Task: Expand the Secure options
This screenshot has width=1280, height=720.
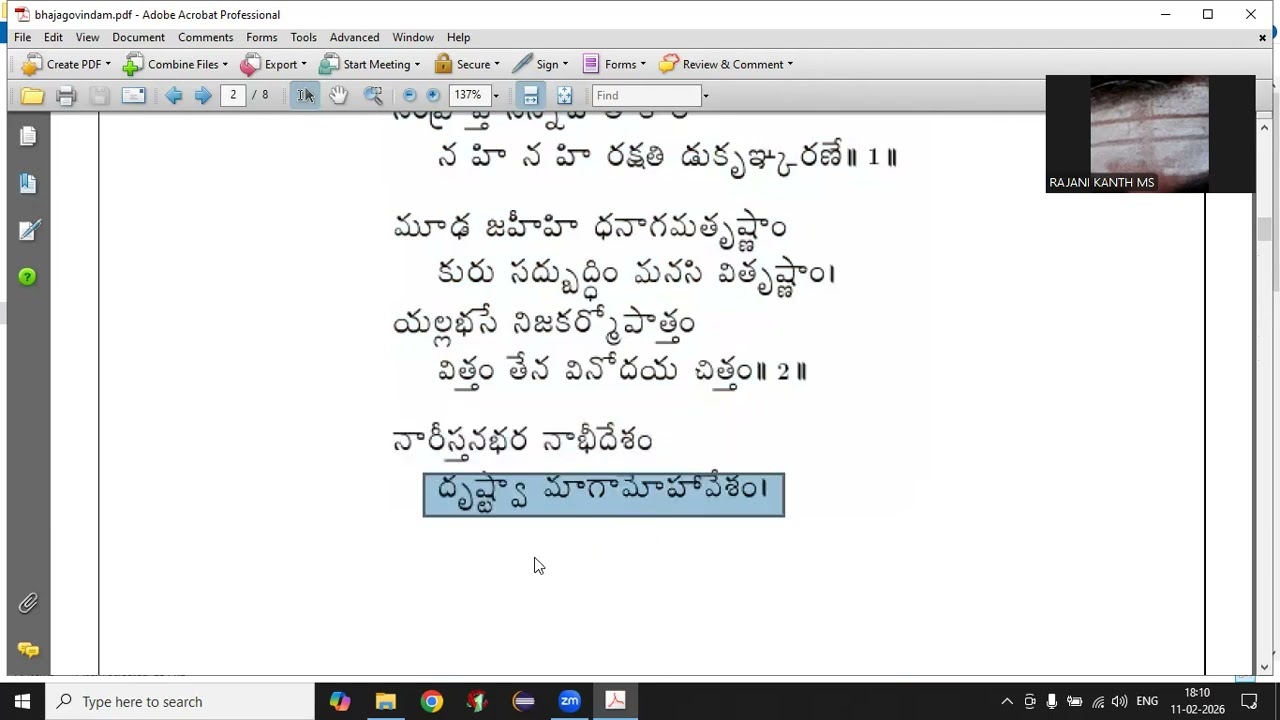Action: click(x=468, y=64)
